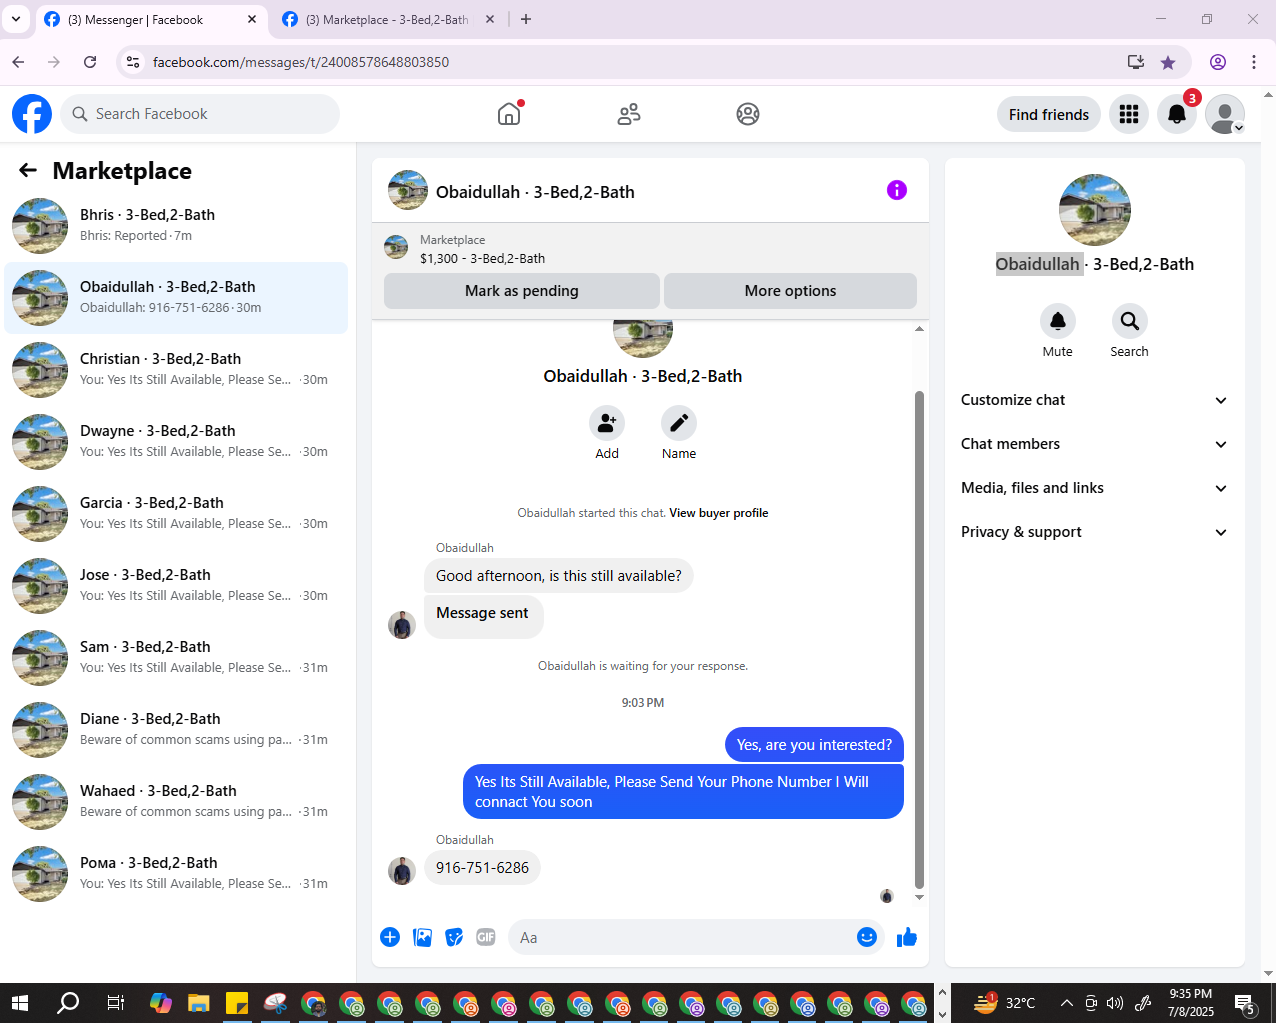Open the Jose 3-Bed,2-Bath conversation
Image resolution: width=1276 pixels, height=1023 pixels.
(x=176, y=586)
